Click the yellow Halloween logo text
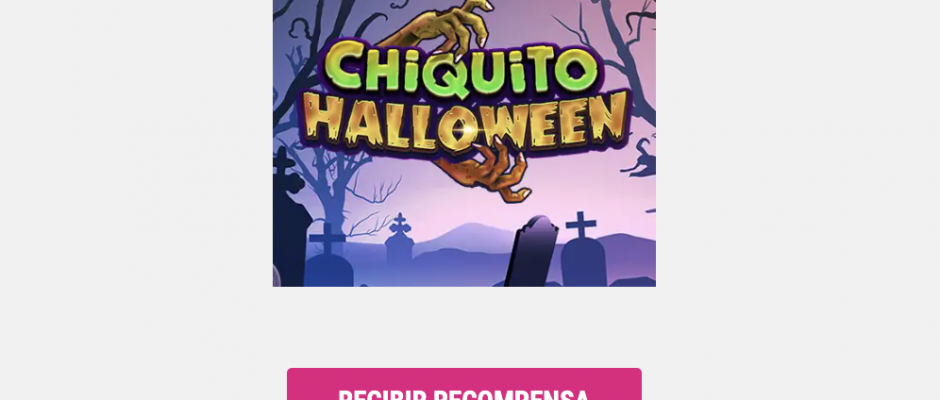The width and height of the screenshot is (940, 400). click(466, 124)
